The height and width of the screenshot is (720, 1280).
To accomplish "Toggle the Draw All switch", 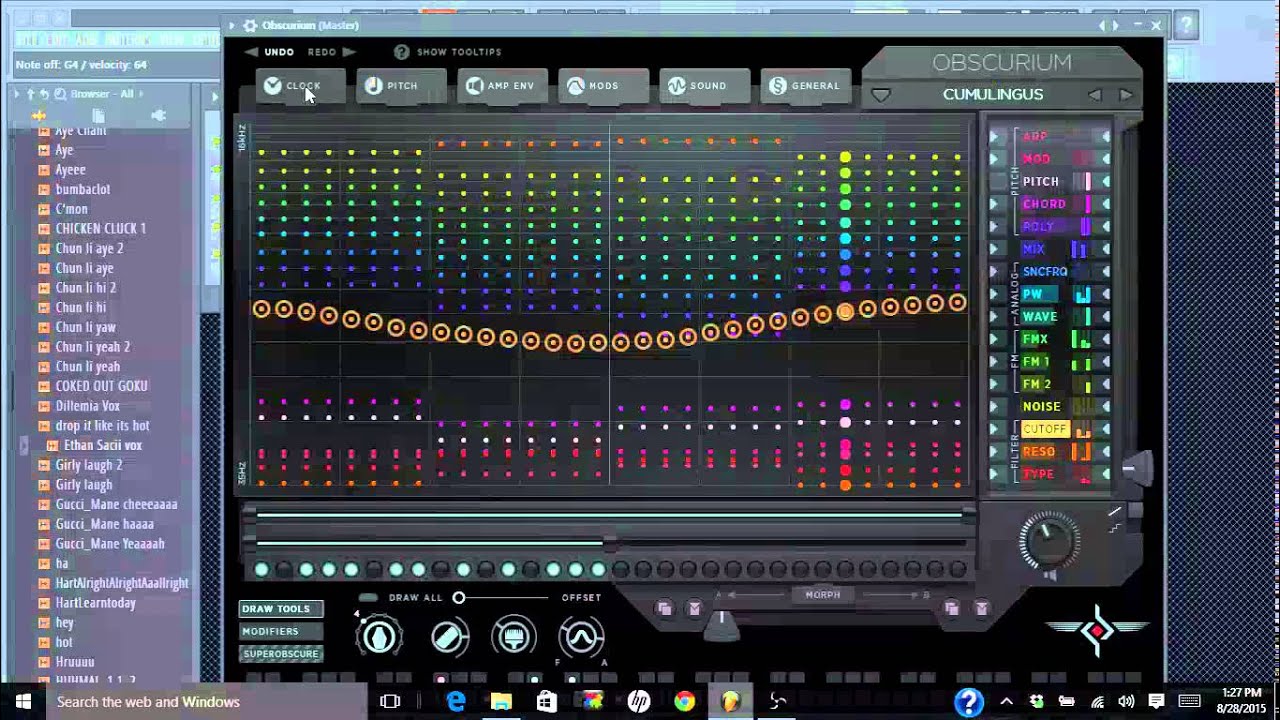I will (x=368, y=598).
